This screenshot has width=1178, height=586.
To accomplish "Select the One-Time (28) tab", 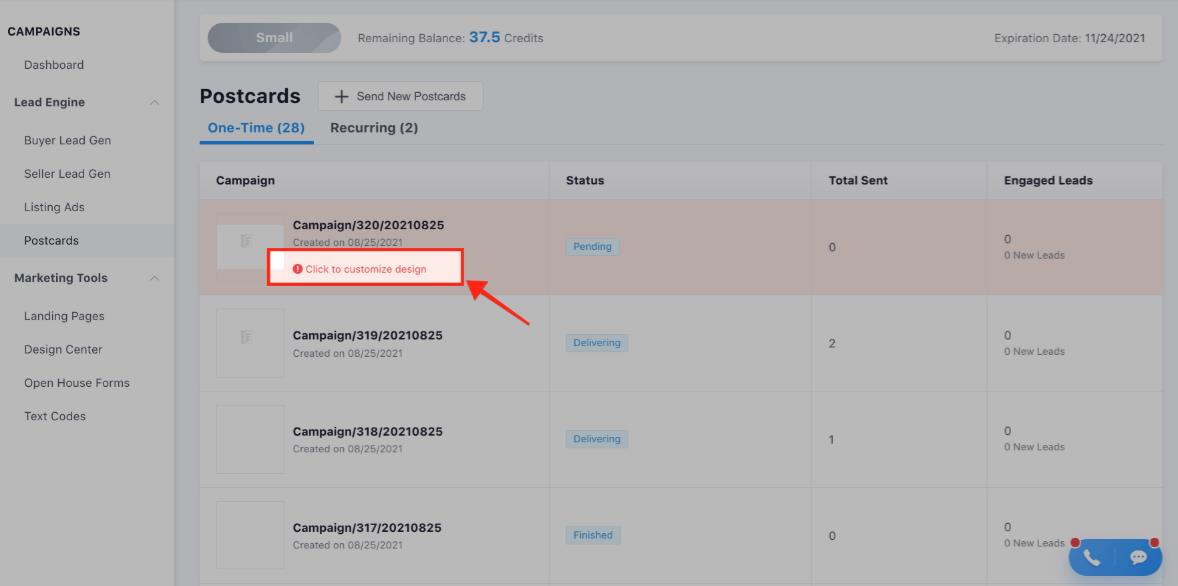I will point(256,128).
